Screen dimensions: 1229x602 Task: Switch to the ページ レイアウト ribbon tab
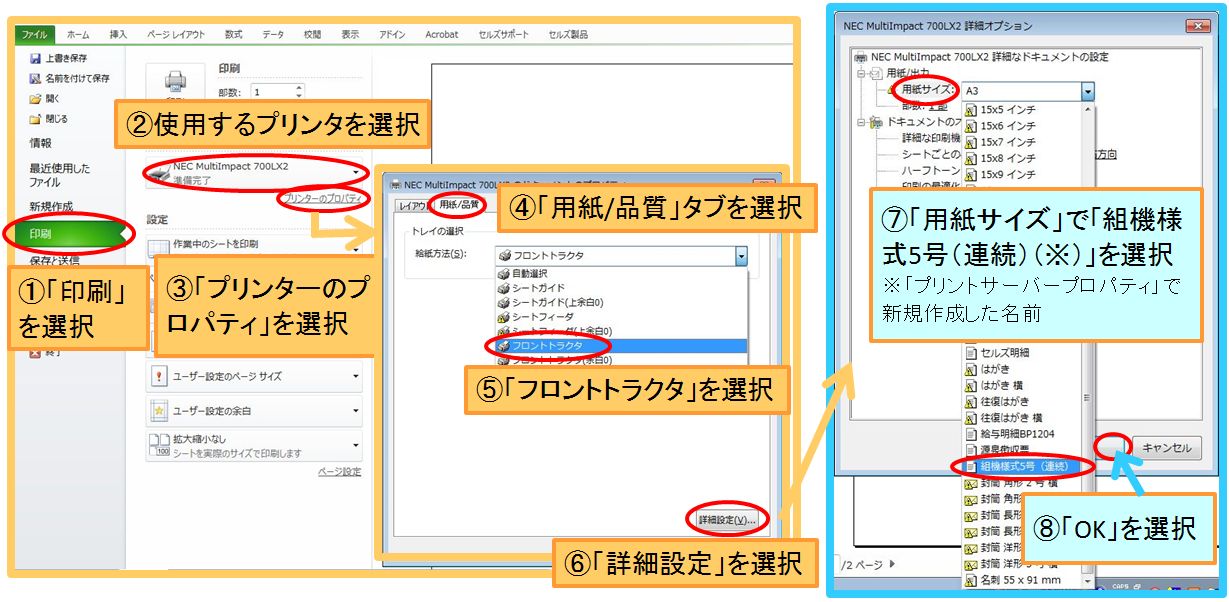pyautogui.click(x=176, y=35)
